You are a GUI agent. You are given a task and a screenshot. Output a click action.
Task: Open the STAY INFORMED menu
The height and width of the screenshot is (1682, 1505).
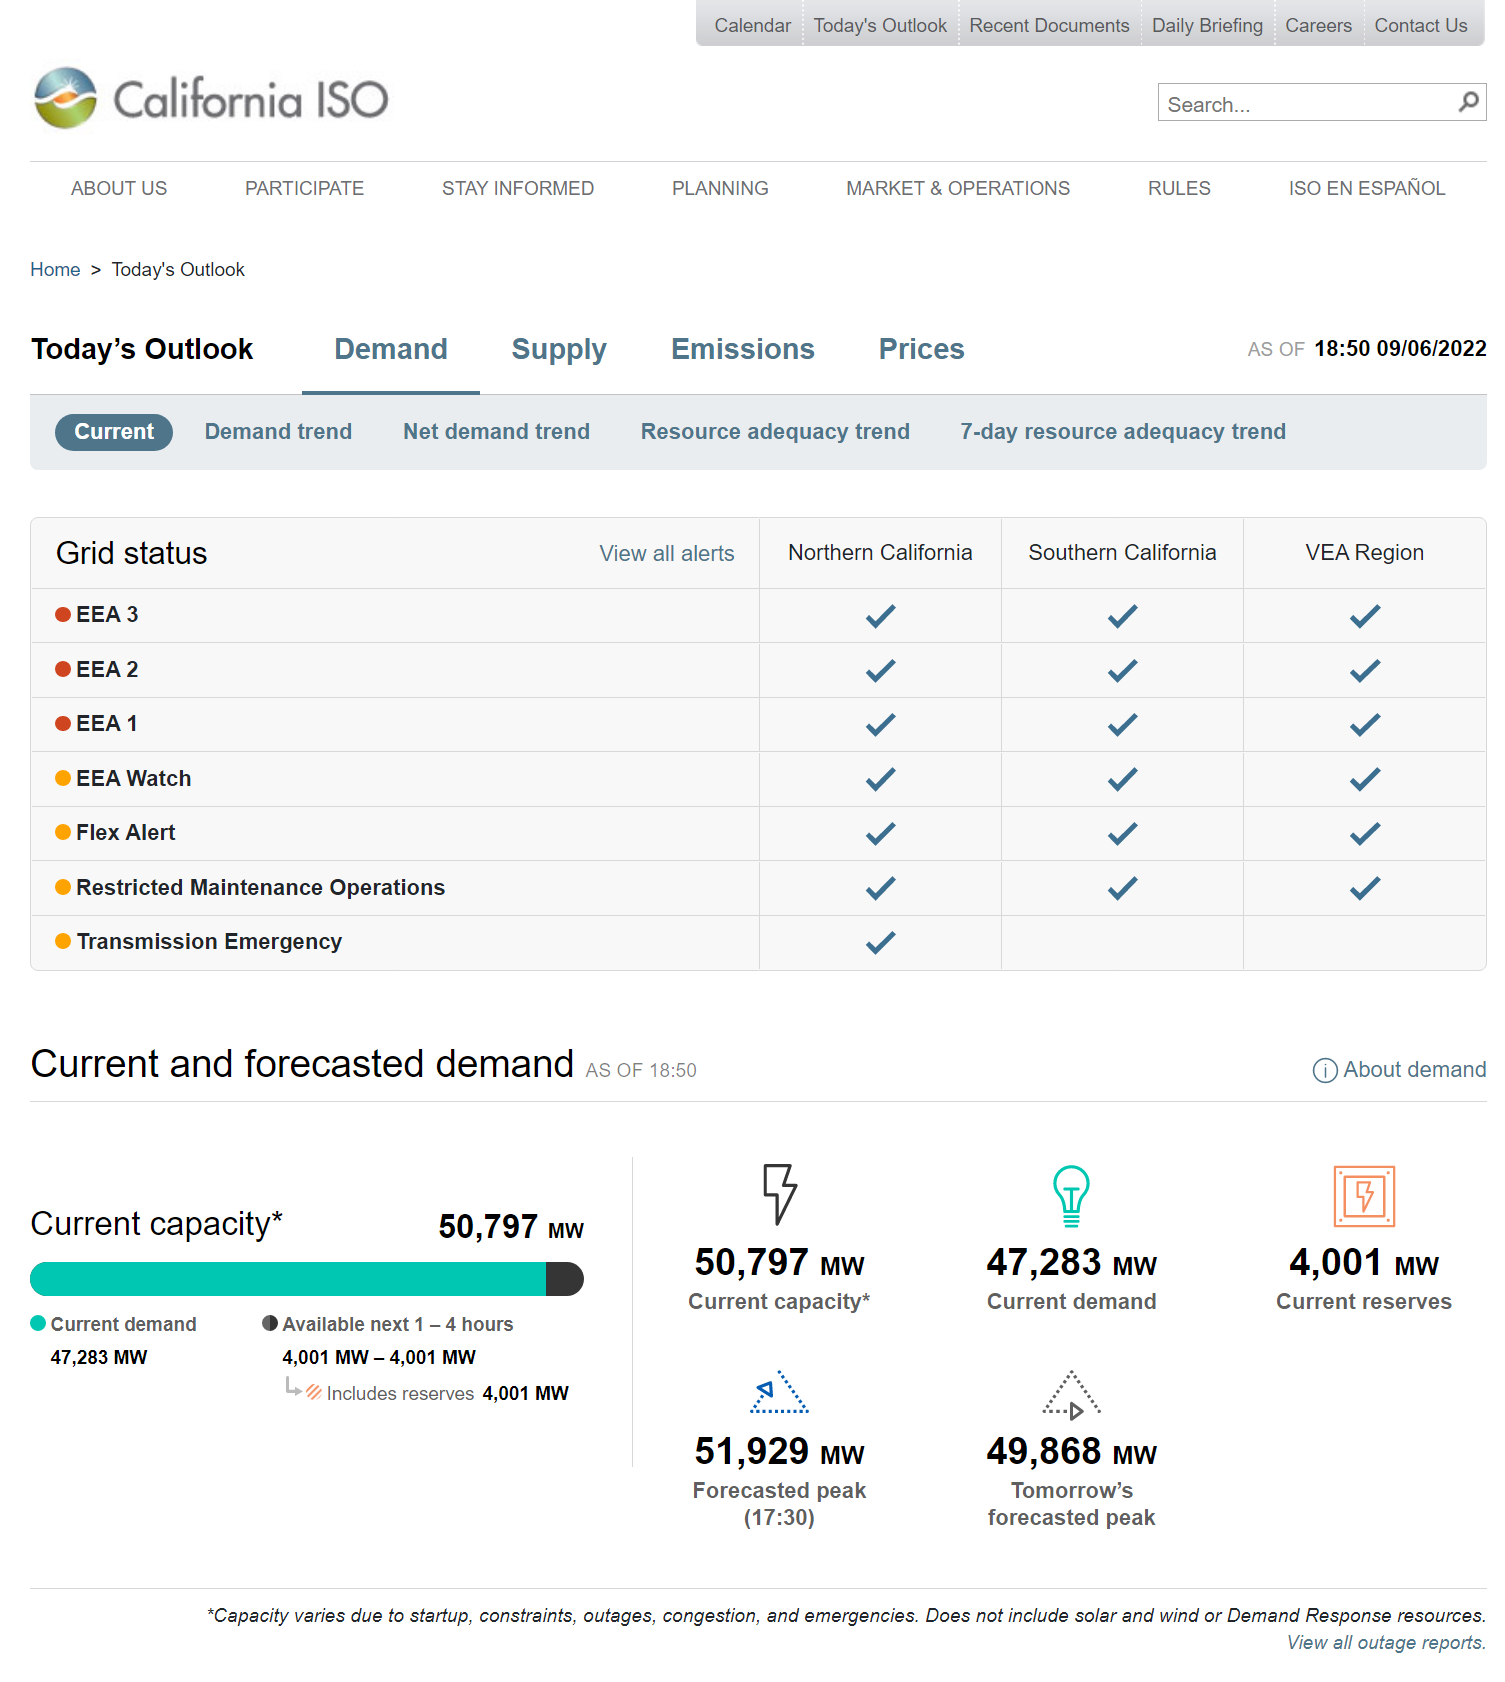click(x=518, y=188)
